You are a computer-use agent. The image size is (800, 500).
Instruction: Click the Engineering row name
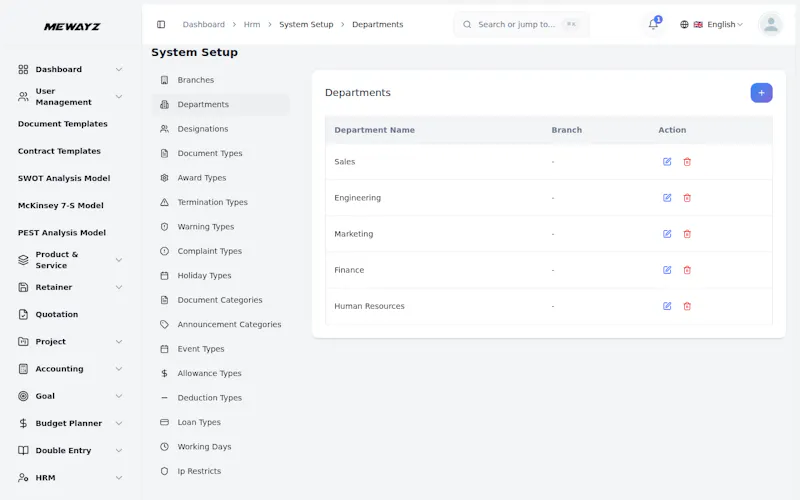[358, 198]
